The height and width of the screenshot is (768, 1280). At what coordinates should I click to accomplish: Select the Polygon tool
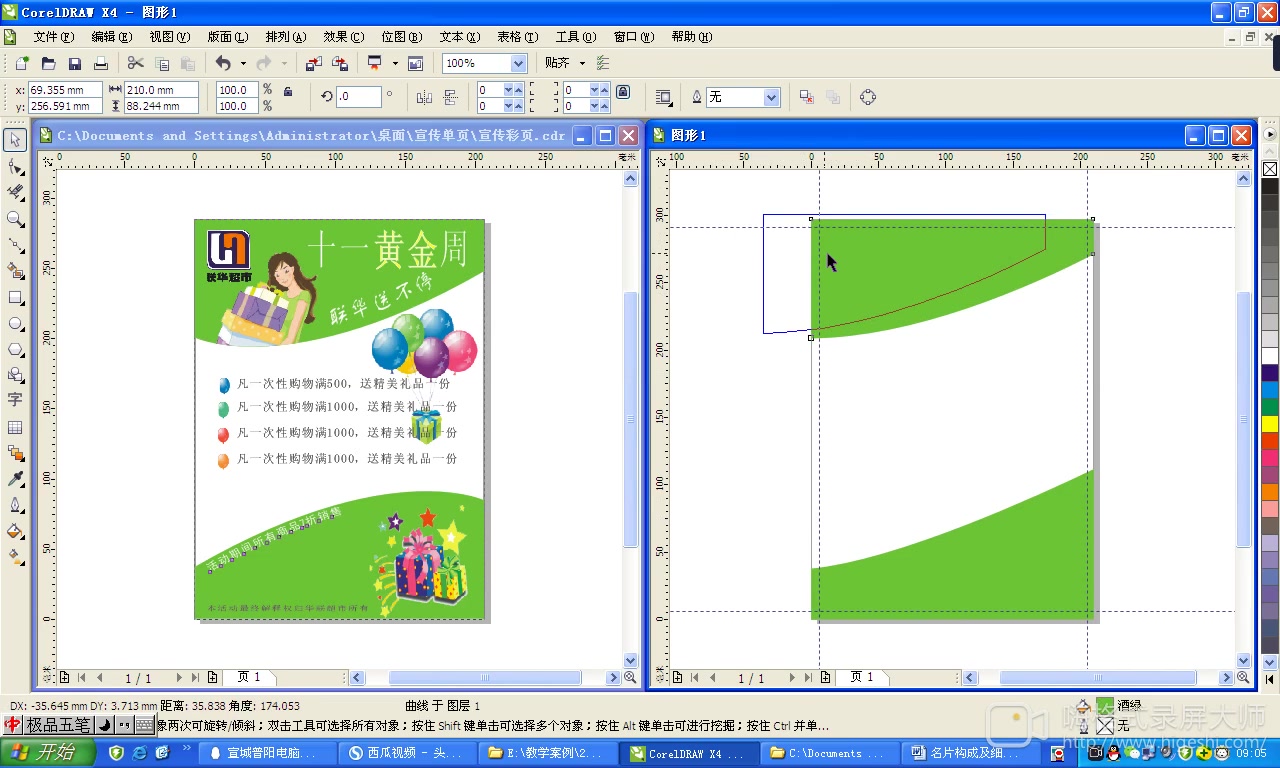tap(15, 349)
